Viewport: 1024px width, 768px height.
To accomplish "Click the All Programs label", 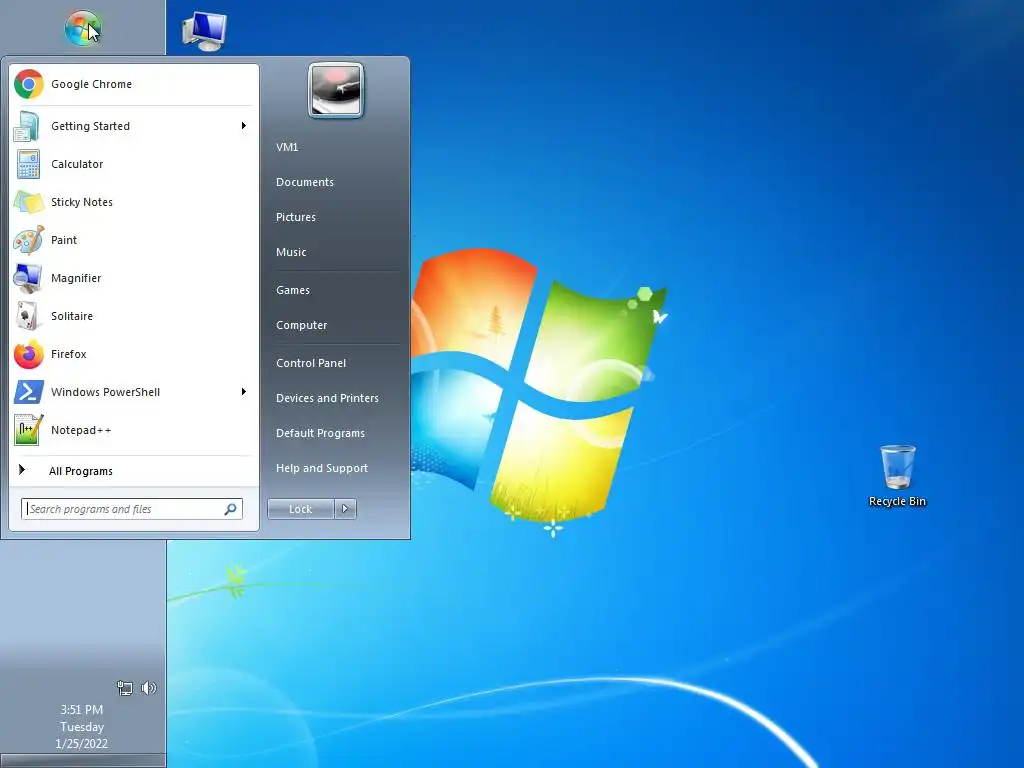I will [x=80, y=471].
